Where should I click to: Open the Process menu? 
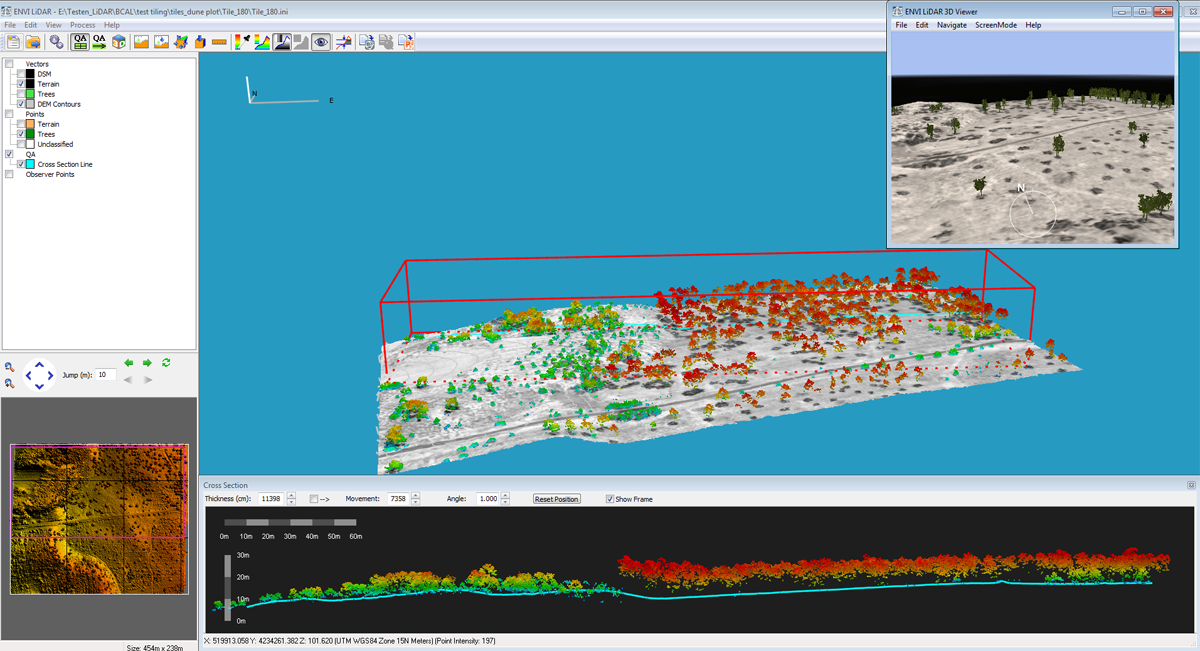[82, 25]
